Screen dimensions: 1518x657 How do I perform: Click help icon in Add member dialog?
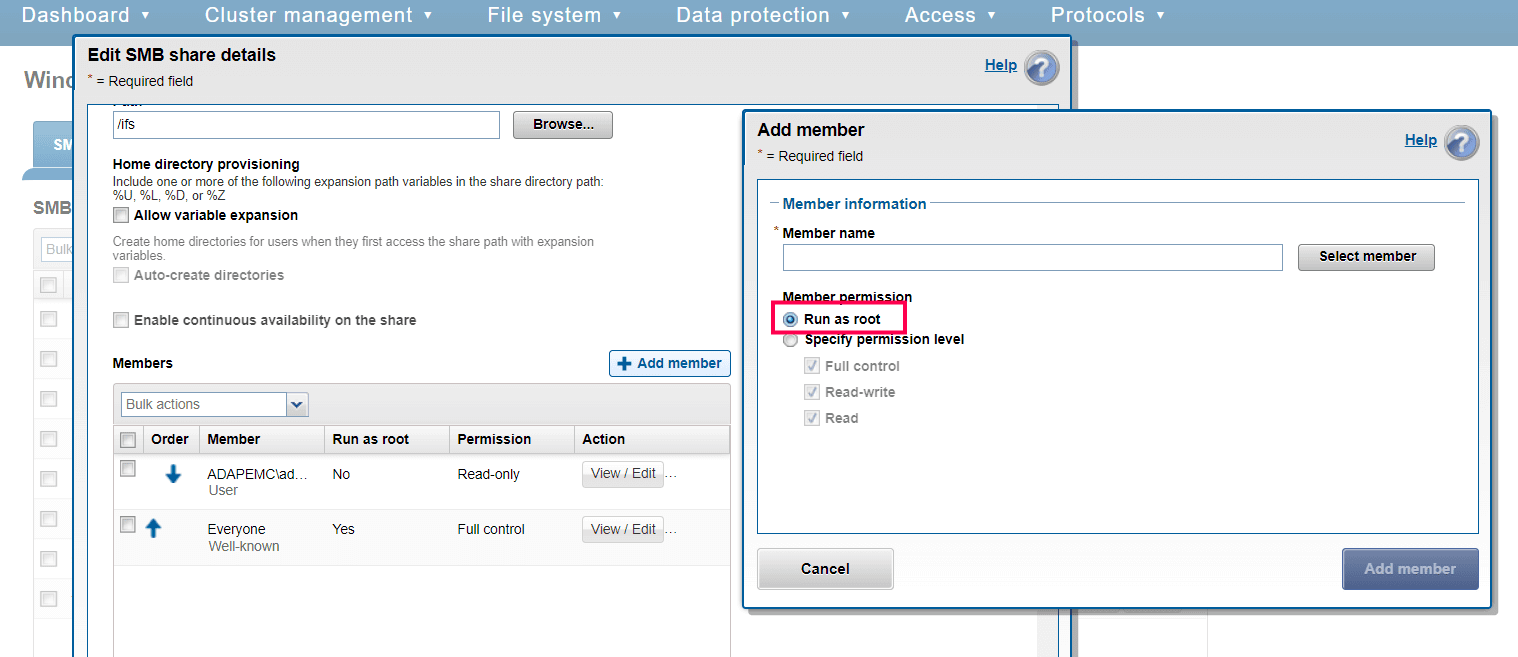click(x=1461, y=142)
